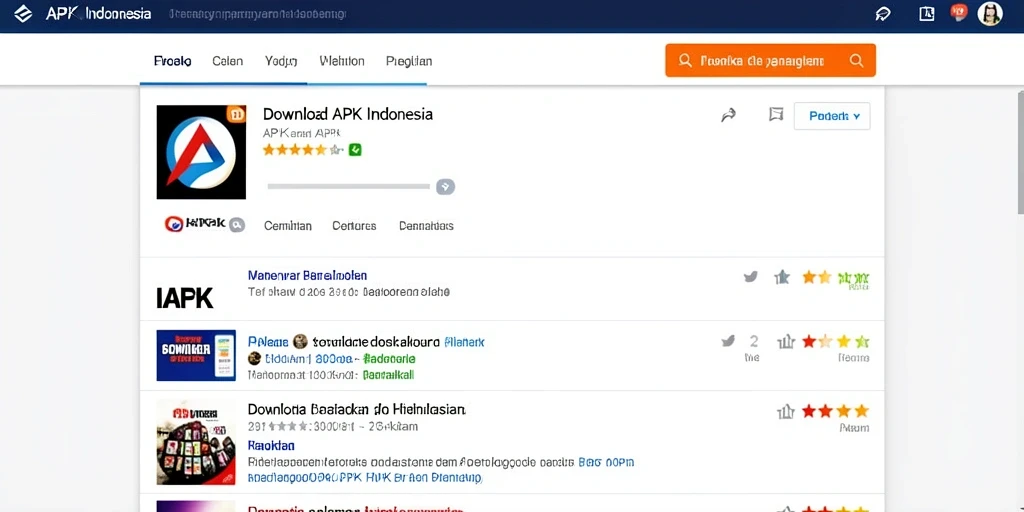1024x512 pixels.
Task: Open the blue Bowmer thumbnail
Action: [x=196, y=355]
